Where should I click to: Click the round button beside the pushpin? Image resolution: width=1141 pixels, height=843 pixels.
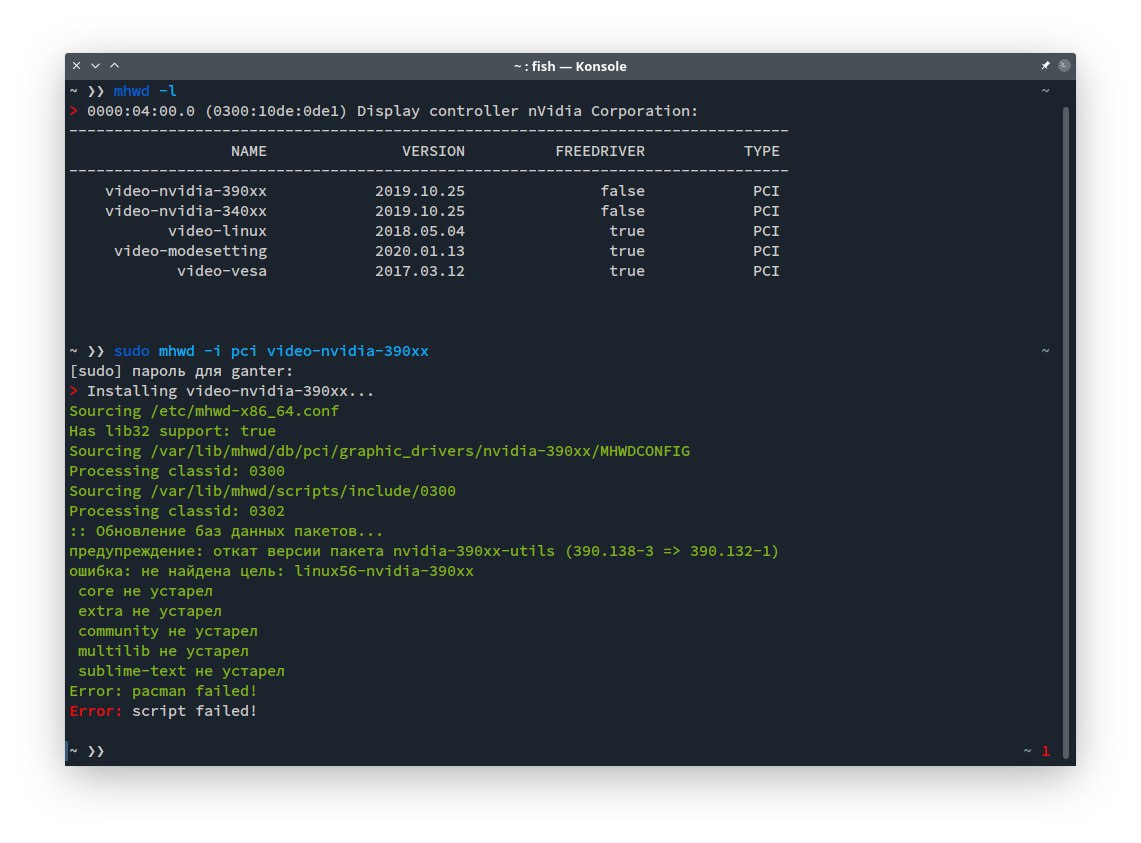click(1064, 66)
